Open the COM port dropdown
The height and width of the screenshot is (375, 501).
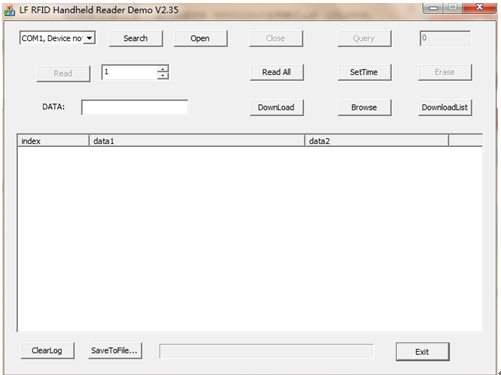pyautogui.click(x=89, y=38)
